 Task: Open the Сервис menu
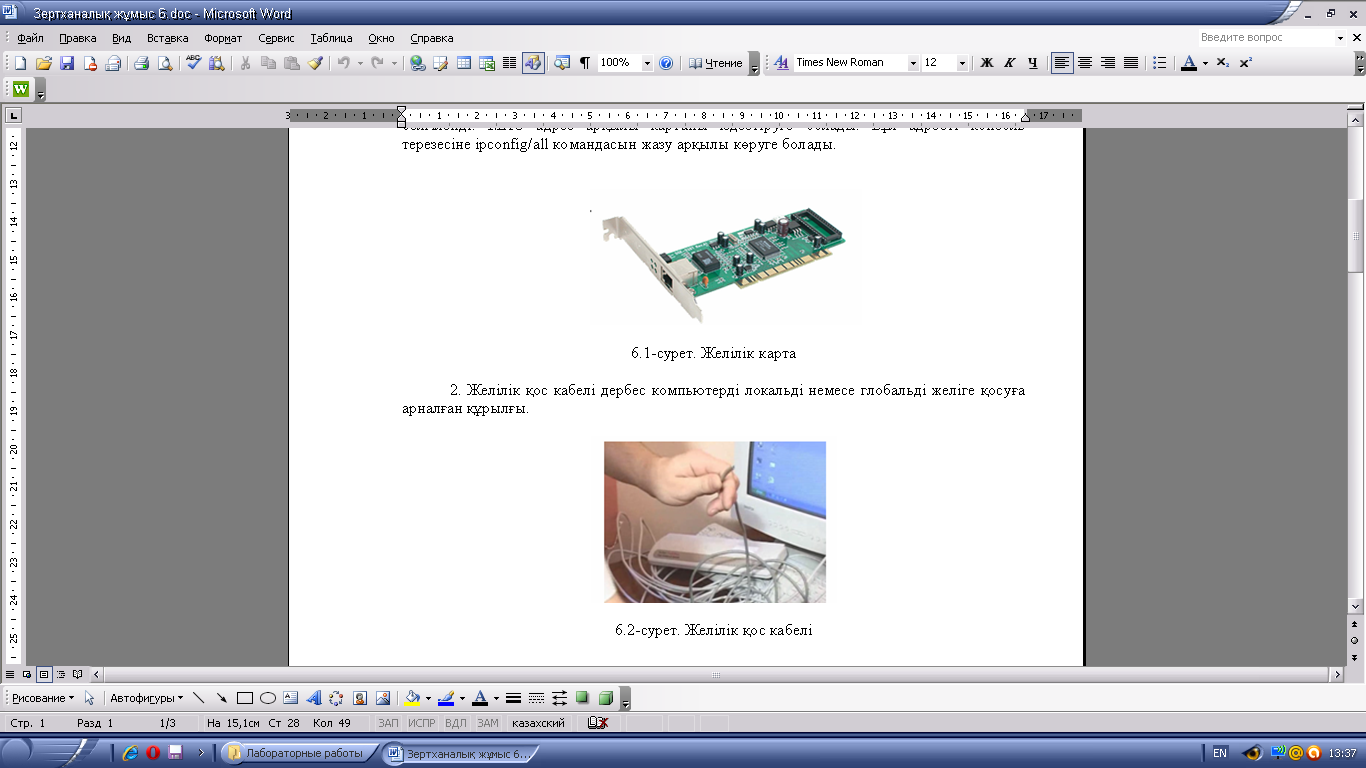(276, 38)
